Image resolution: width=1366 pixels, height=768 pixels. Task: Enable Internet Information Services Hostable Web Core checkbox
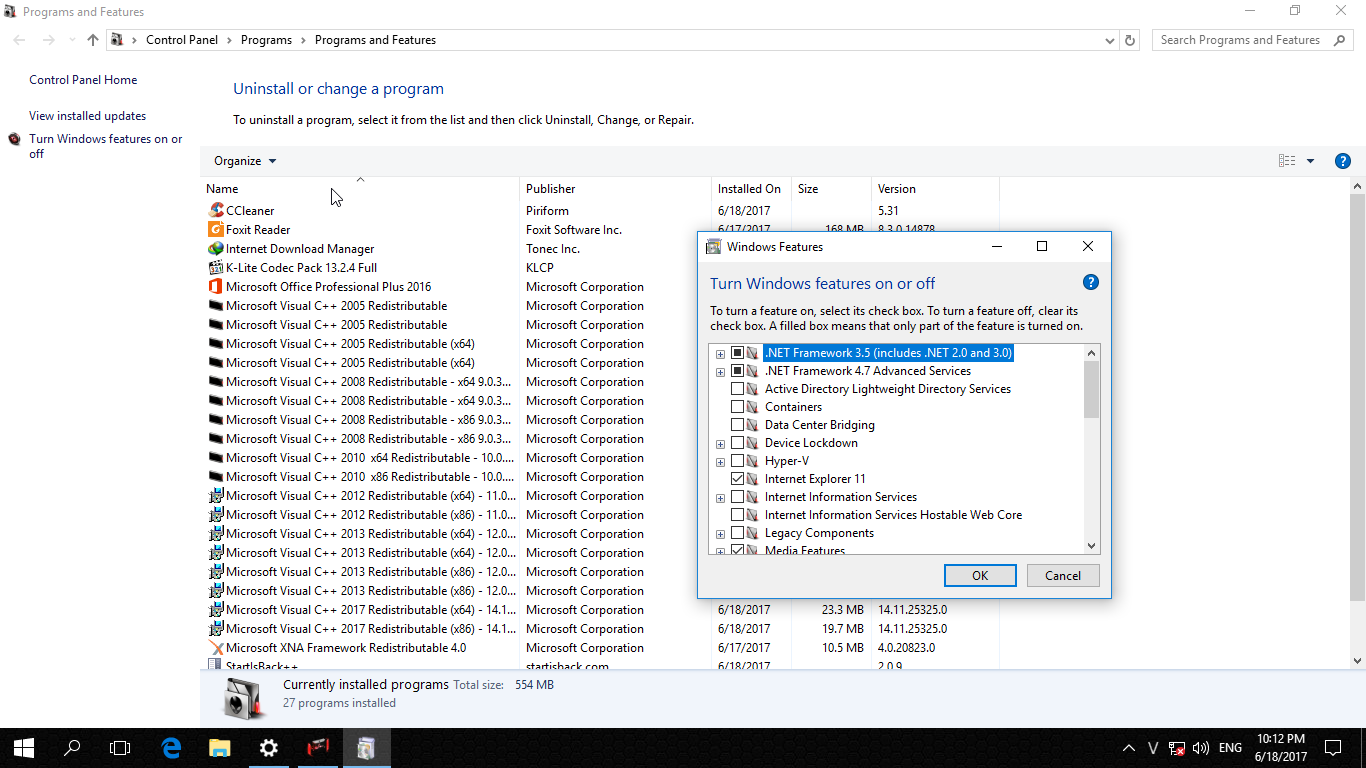tap(738, 515)
